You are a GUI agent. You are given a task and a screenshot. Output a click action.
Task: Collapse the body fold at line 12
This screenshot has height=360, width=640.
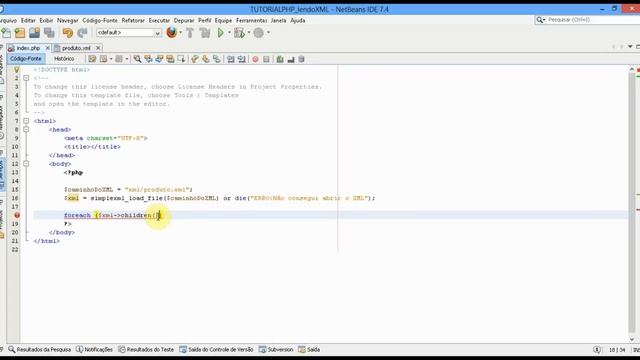click(x=26, y=164)
